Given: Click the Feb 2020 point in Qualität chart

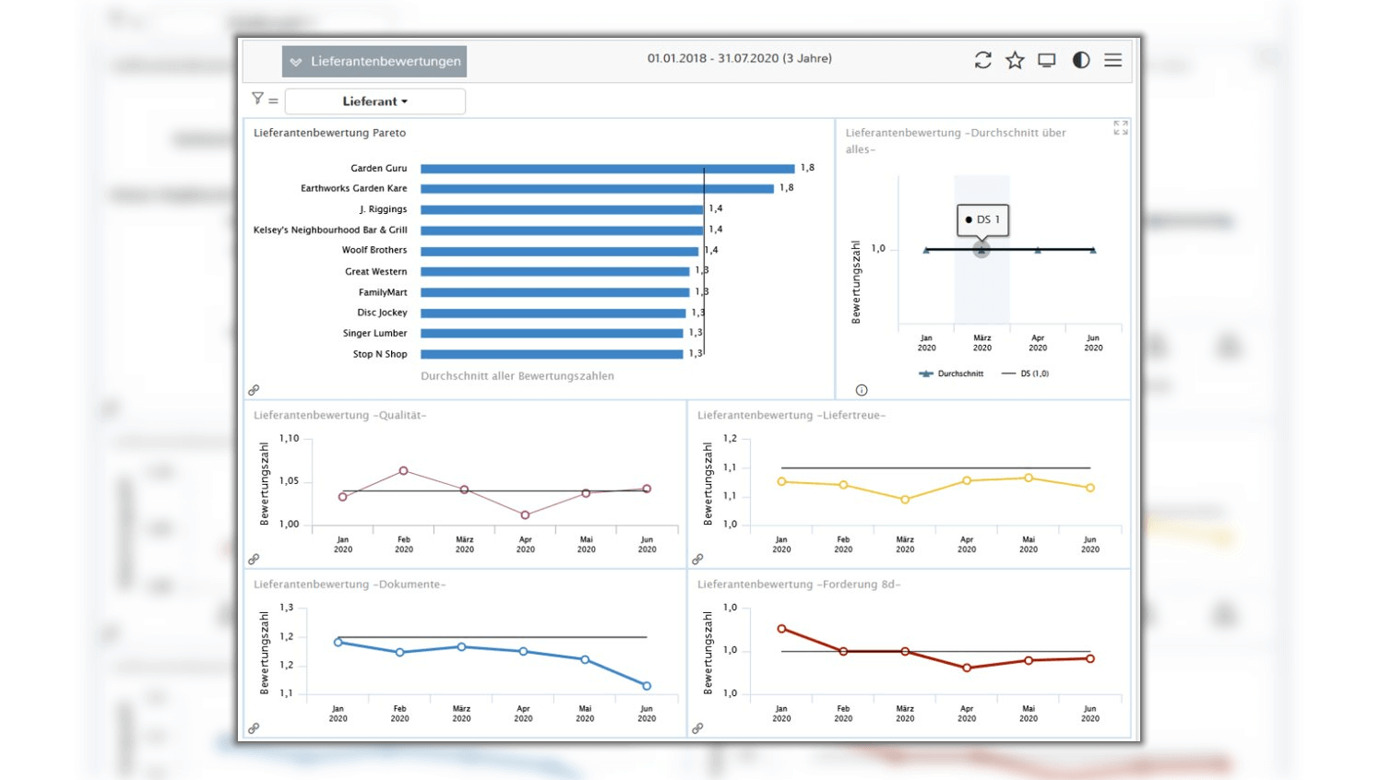Looking at the screenshot, I should [x=404, y=470].
